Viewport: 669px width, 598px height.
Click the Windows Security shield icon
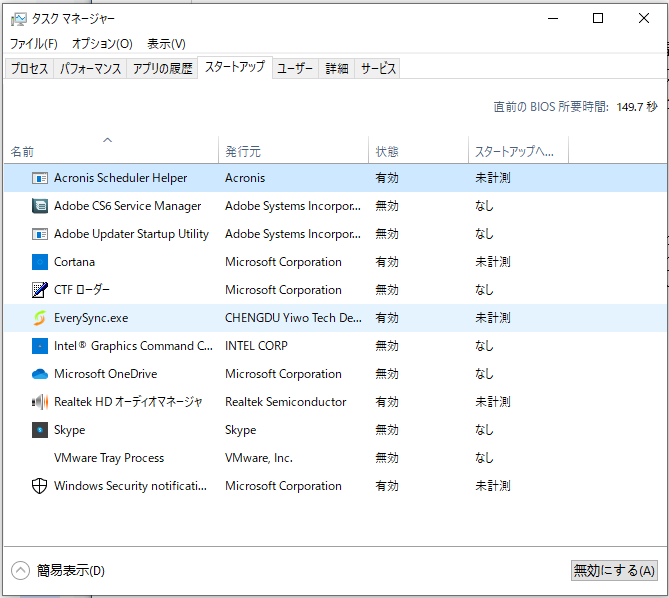40,486
